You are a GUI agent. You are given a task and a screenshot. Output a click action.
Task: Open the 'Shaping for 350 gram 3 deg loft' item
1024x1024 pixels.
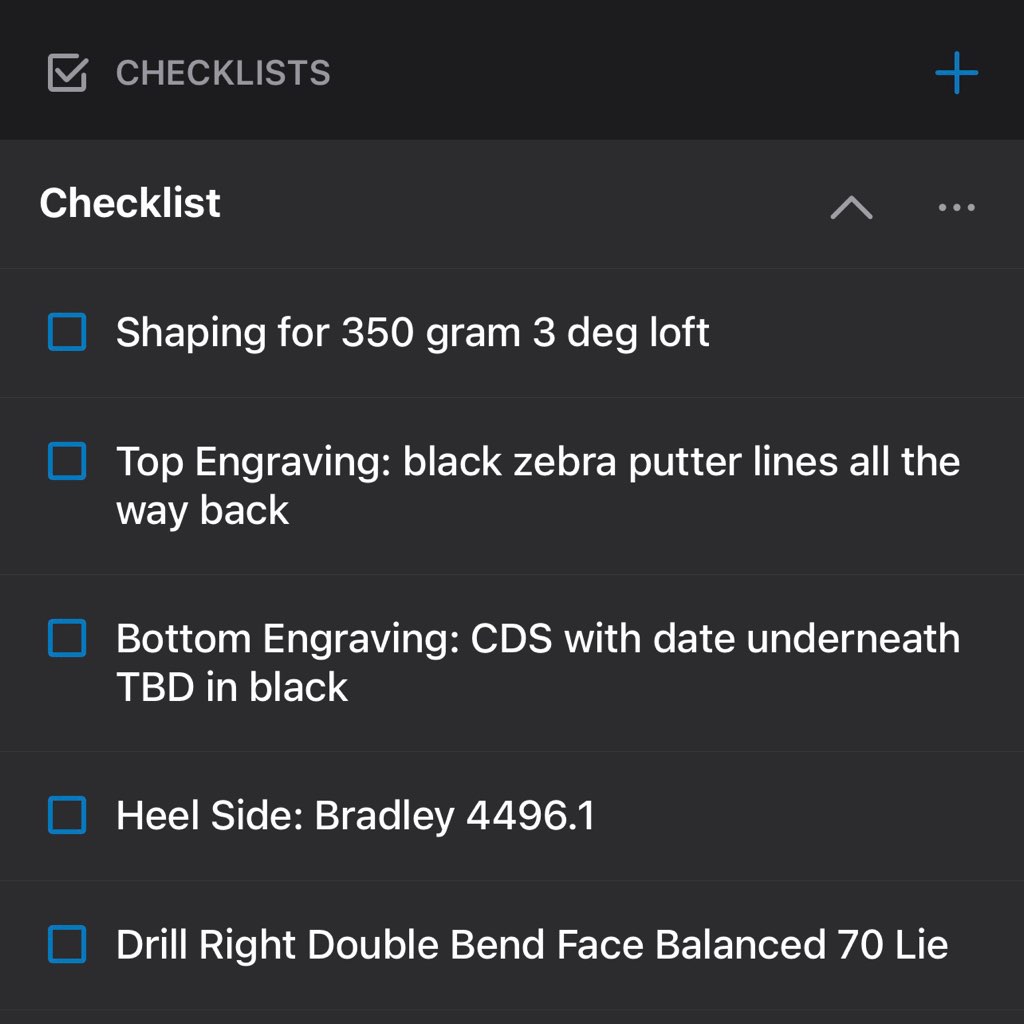click(x=412, y=333)
